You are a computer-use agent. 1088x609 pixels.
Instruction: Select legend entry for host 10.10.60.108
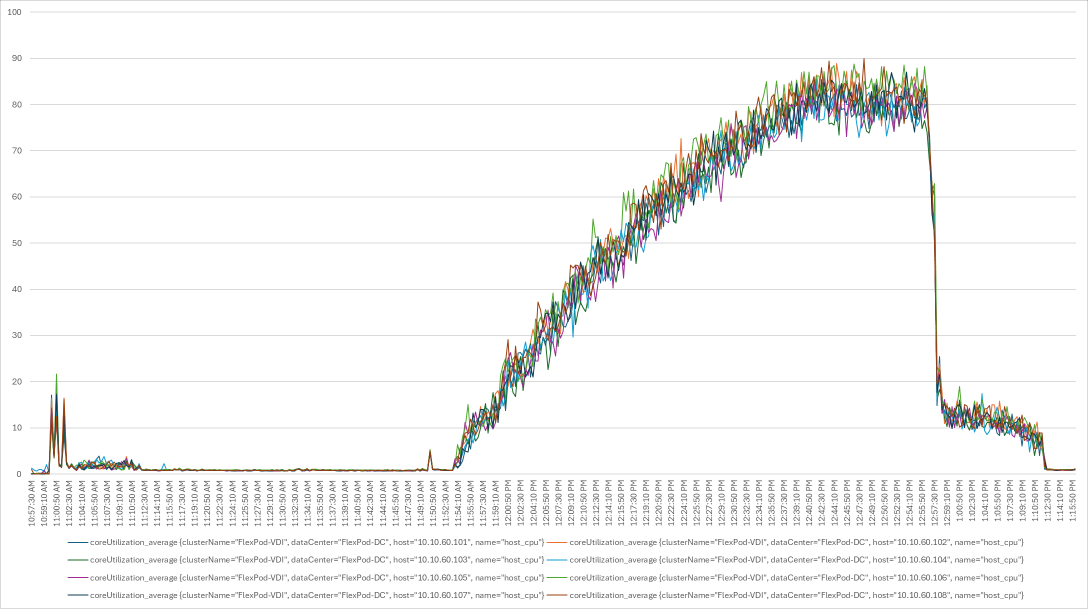tap(785, 595)
